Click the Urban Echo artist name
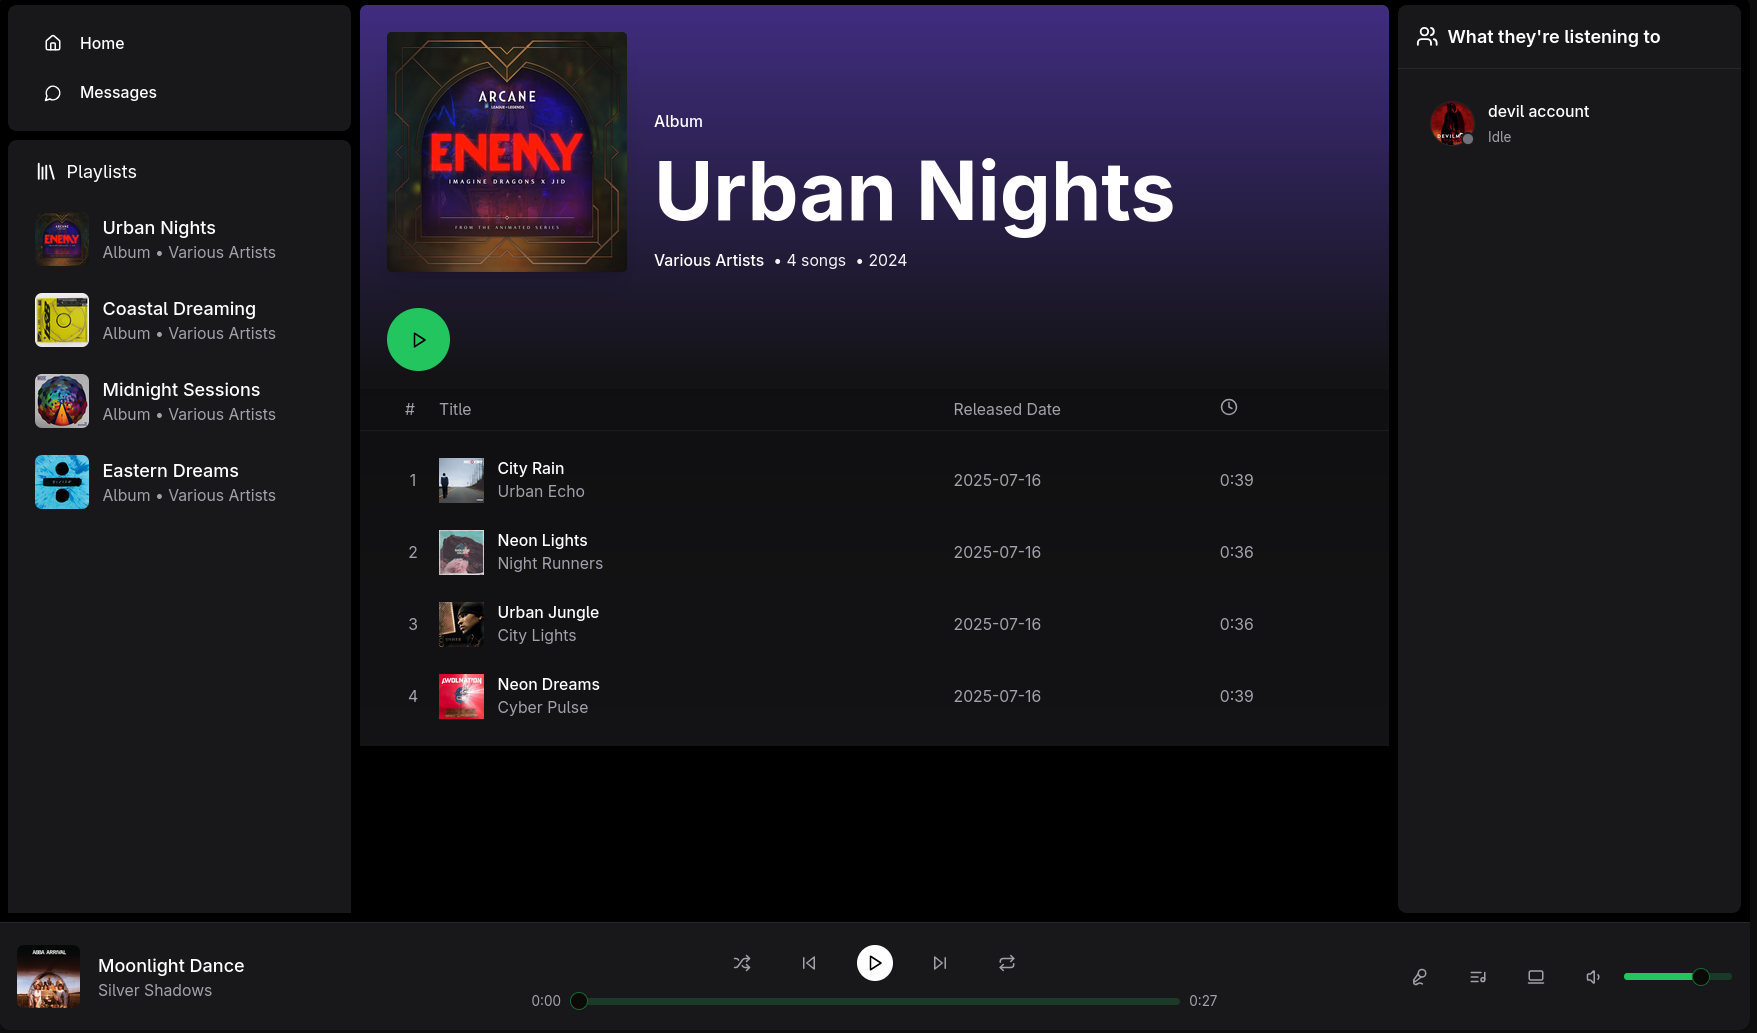Image resolution: width=1757 pixels, height=1033 pixels. point(541,492)
